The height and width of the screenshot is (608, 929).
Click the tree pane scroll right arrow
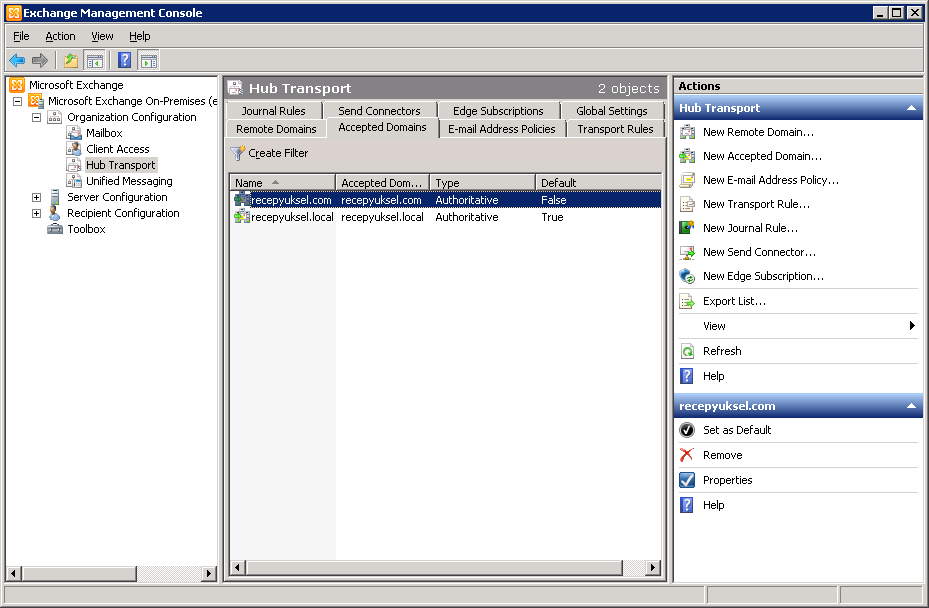[208, 573]
